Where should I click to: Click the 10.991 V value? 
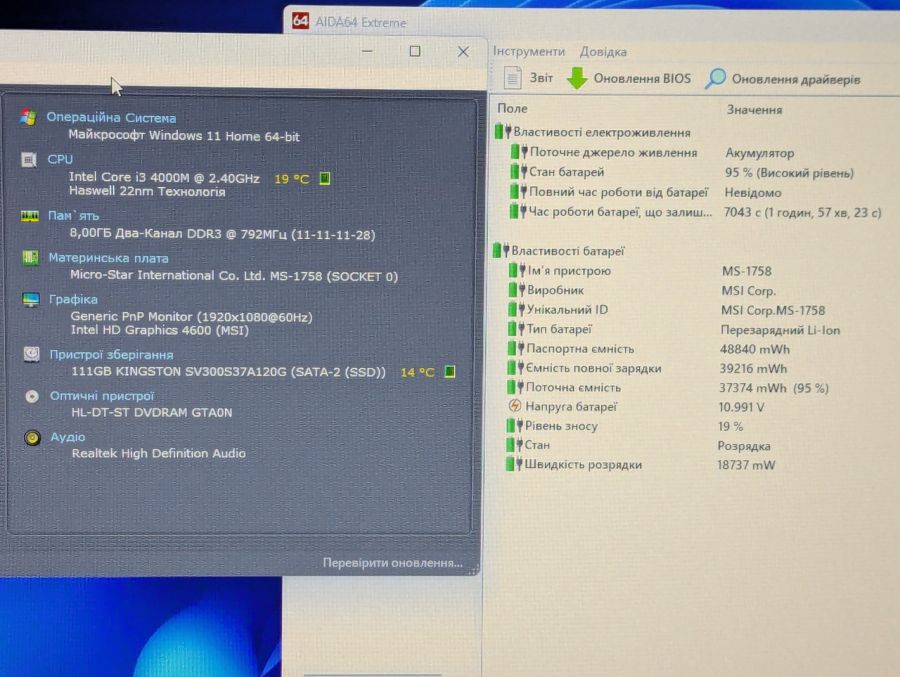[740, 407]
